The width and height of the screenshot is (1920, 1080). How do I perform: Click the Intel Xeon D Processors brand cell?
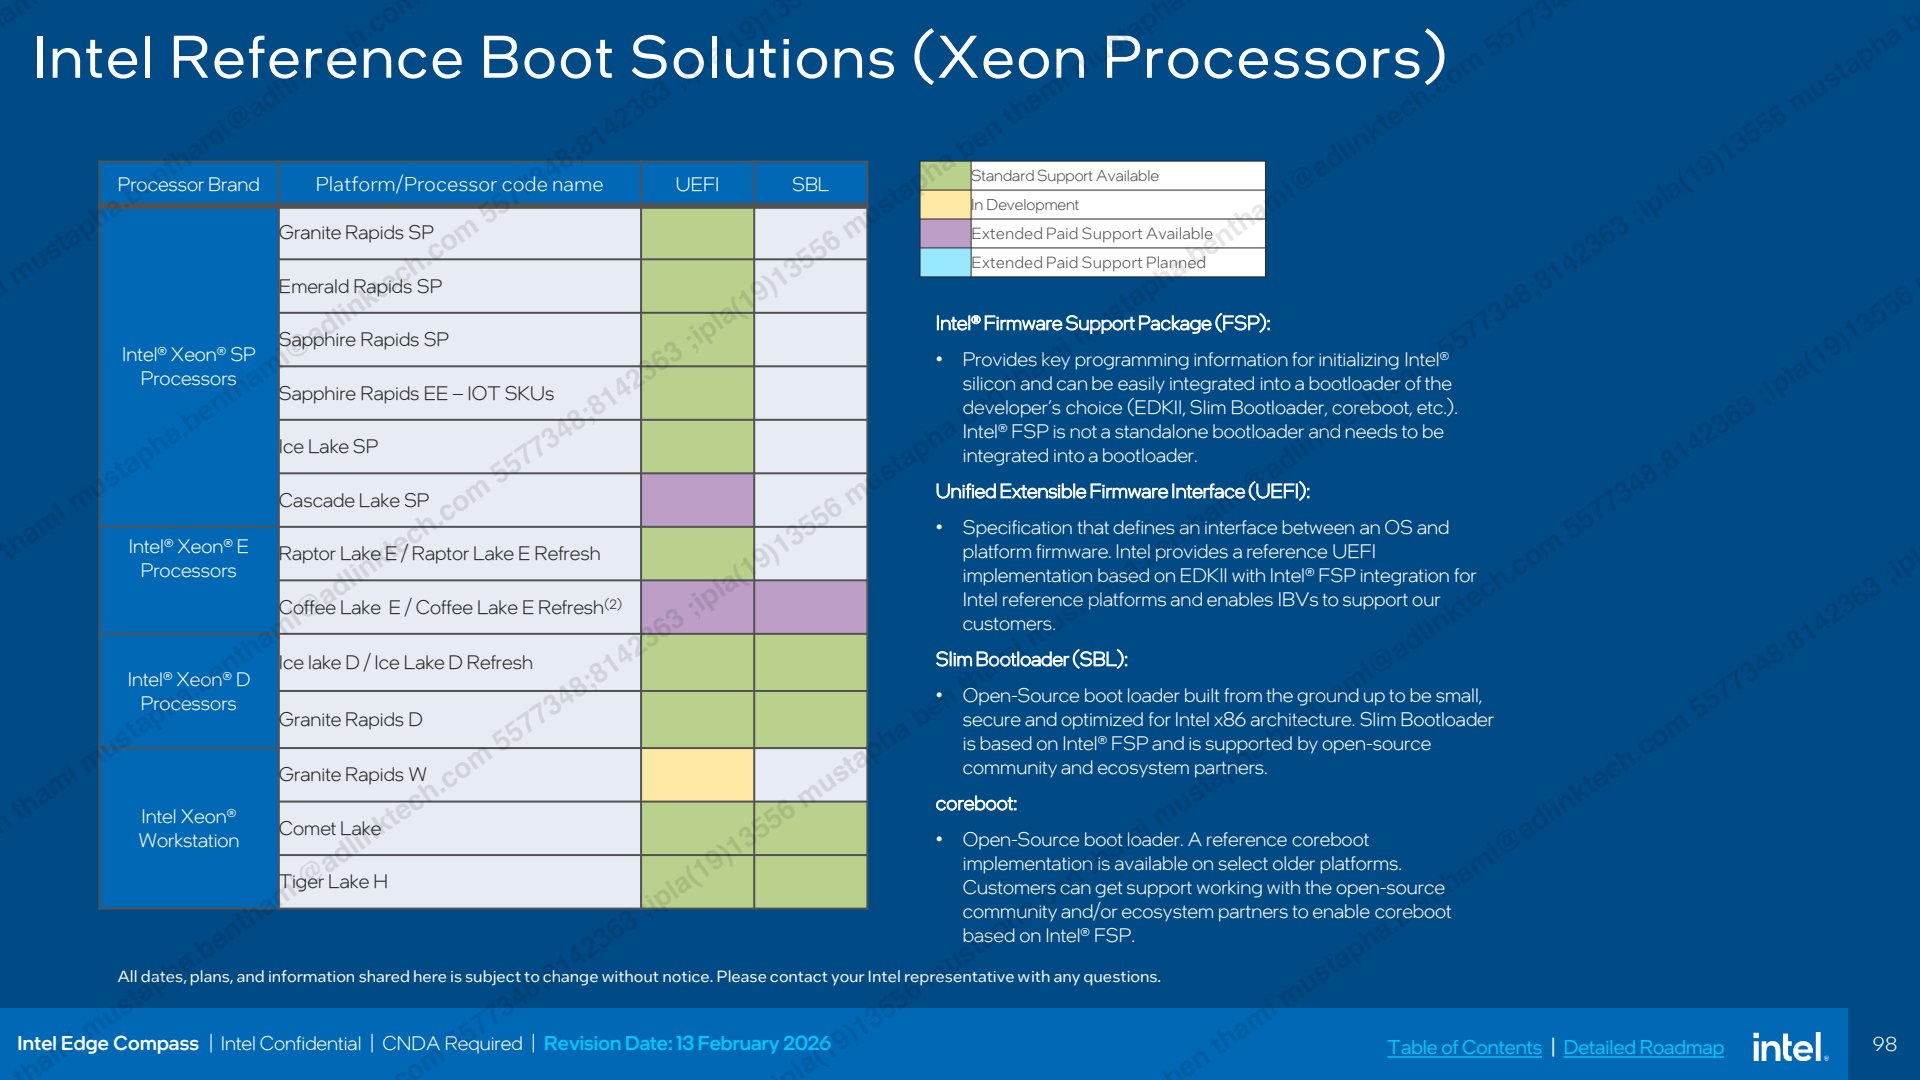tap(188, 691)
